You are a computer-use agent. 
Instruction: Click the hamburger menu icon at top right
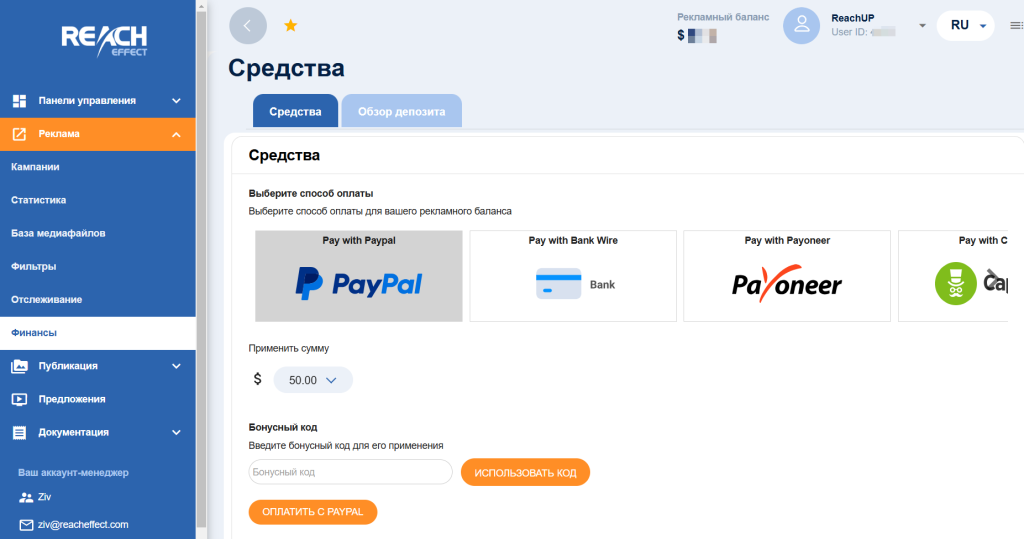(x=1016, y=25)
